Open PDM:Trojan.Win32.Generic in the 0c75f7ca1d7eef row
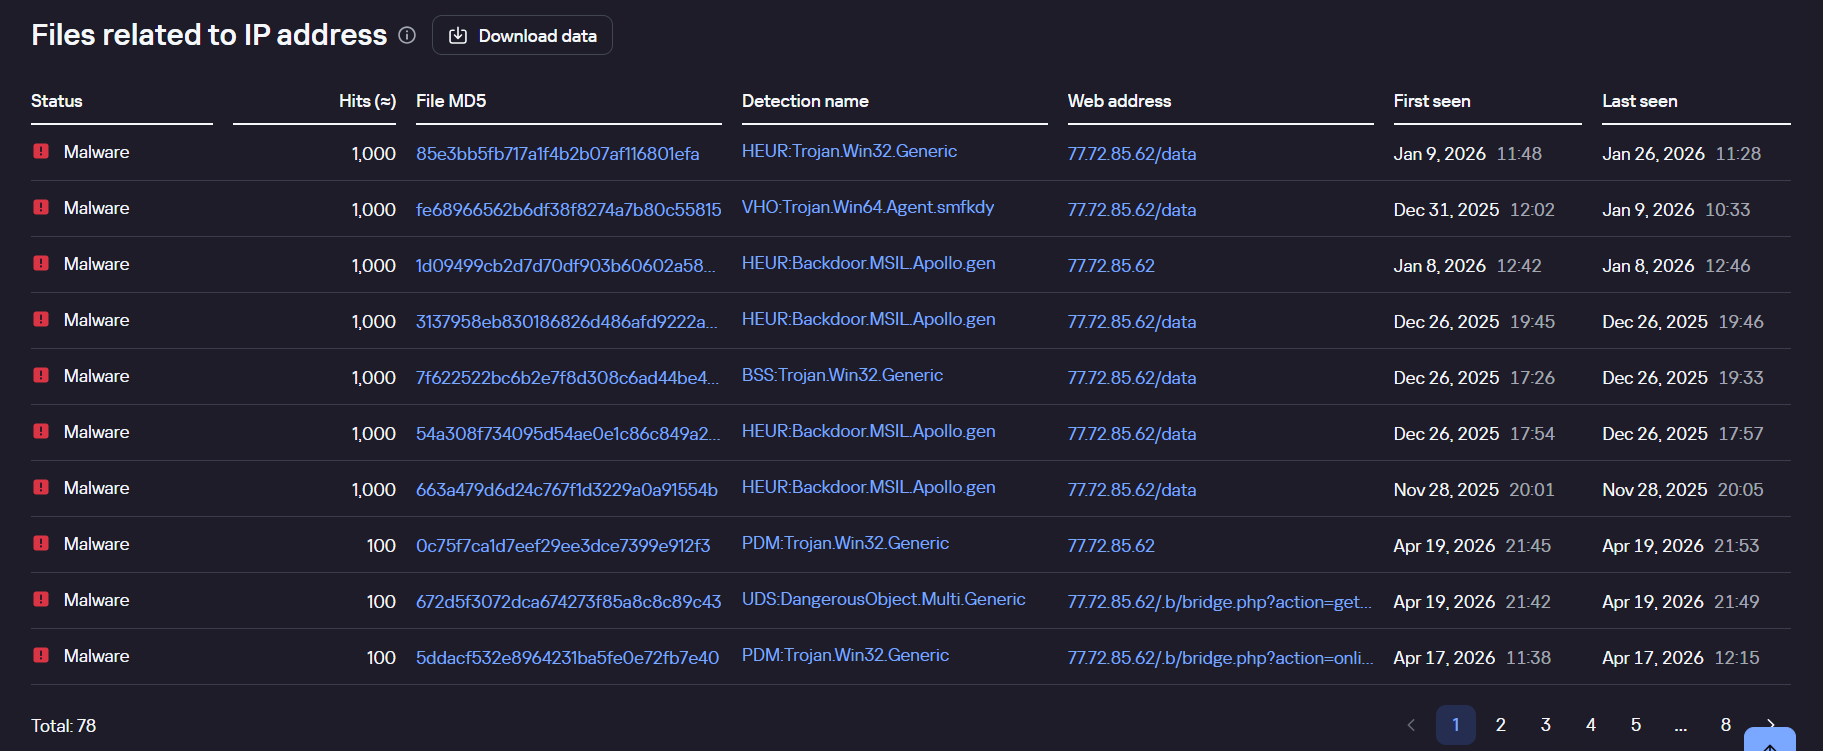 tap(845, 543)
